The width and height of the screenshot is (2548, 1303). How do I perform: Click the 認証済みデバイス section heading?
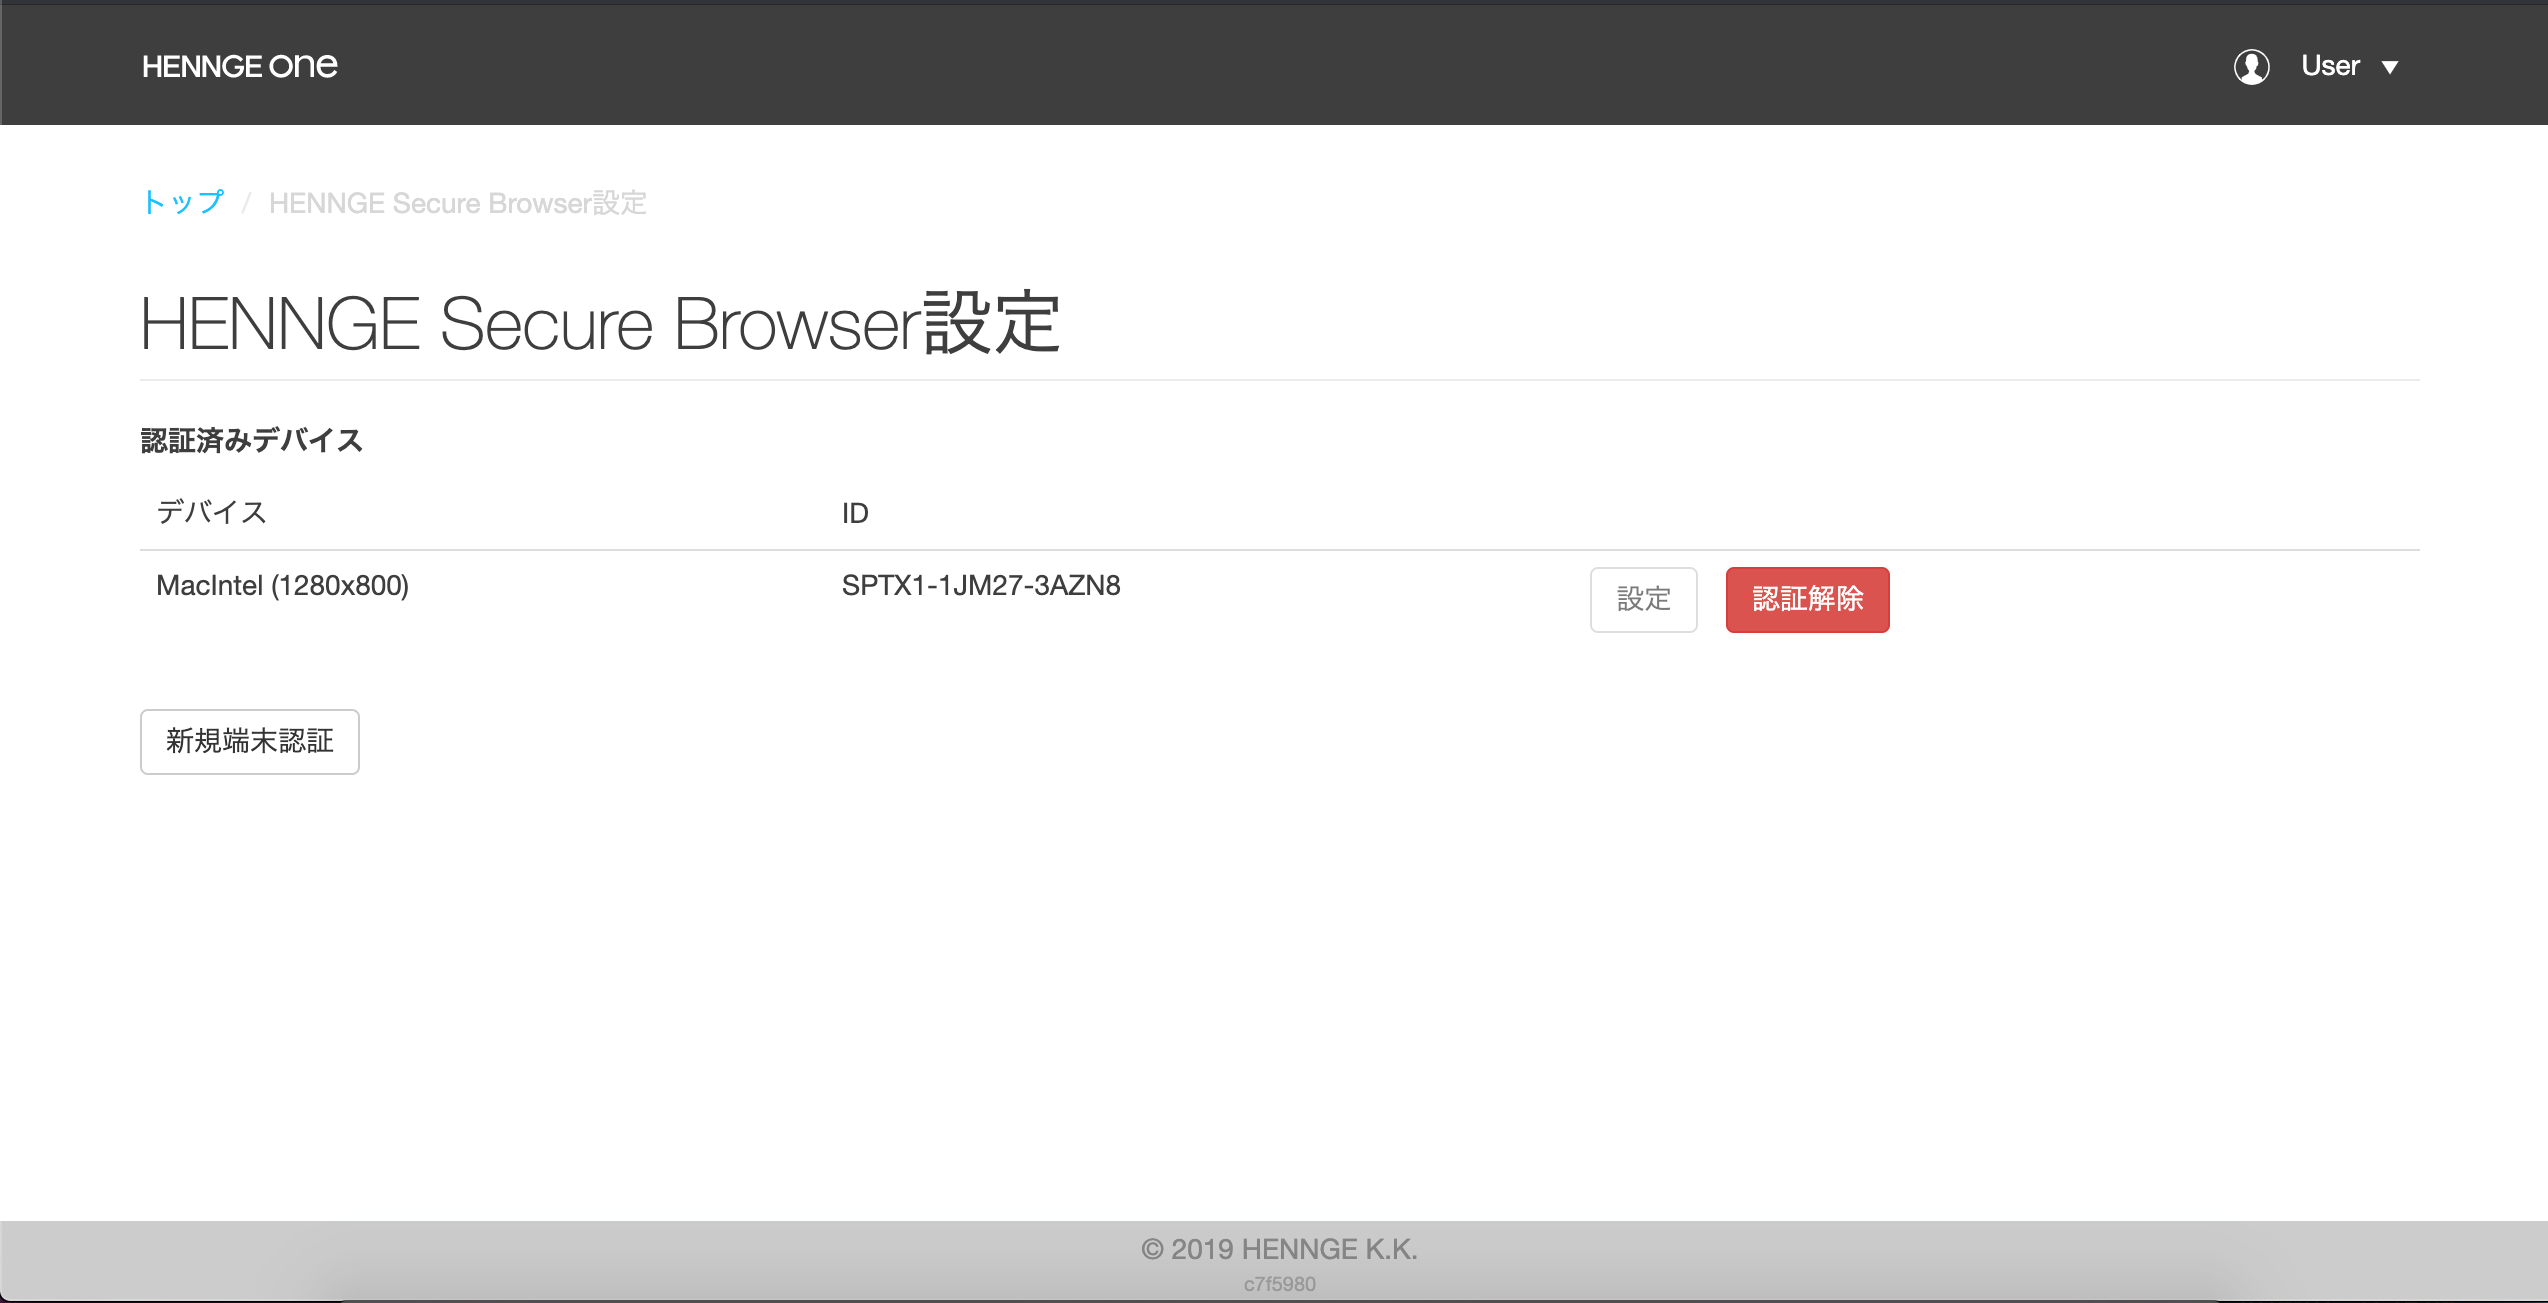252,440
